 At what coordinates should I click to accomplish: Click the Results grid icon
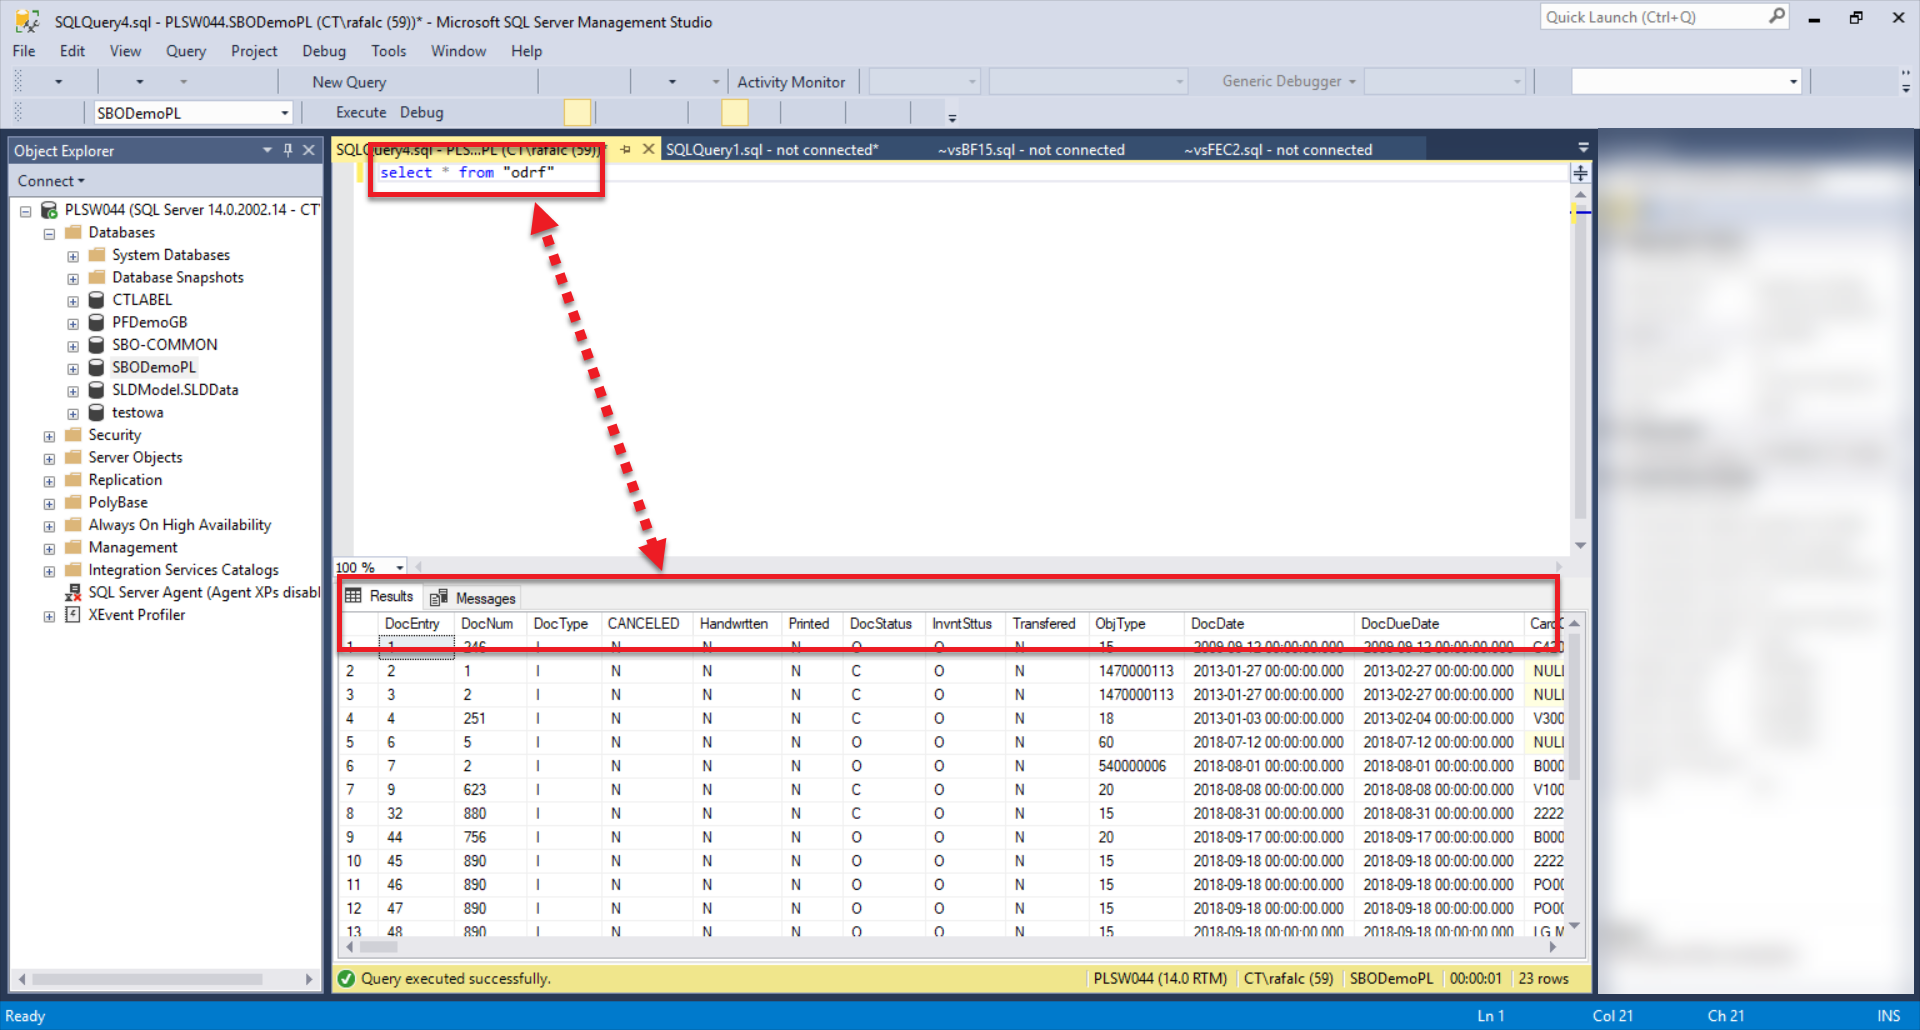click(x=355, y=596)
